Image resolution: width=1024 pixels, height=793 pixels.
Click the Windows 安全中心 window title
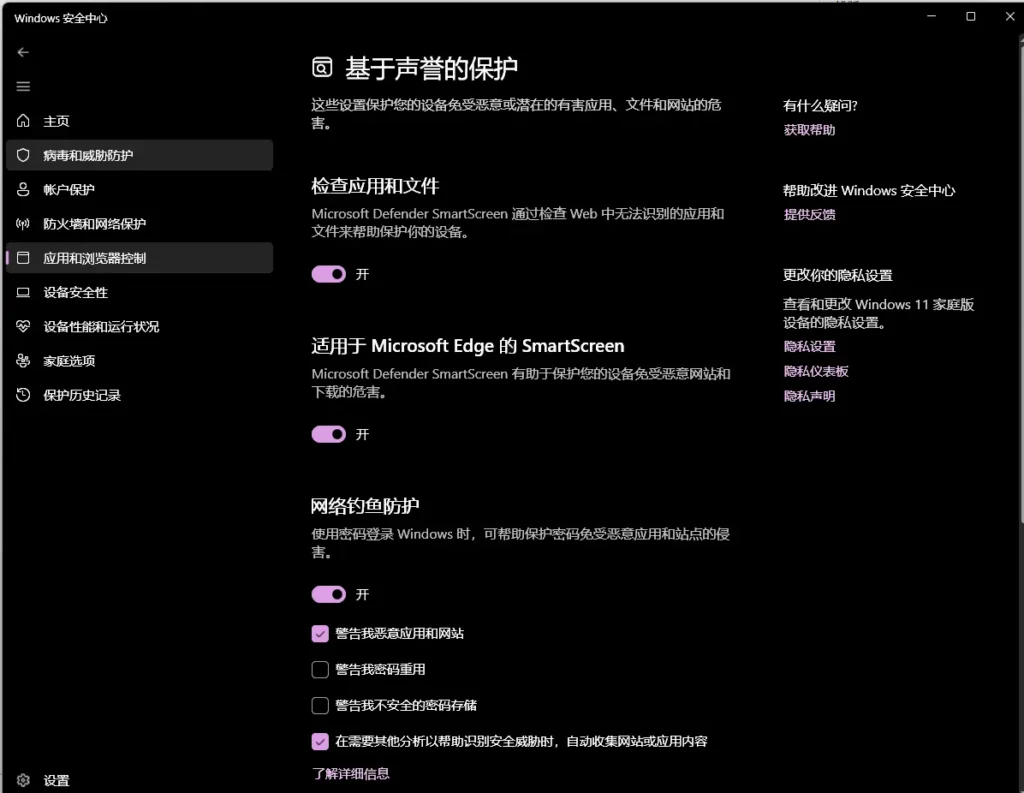coord(61,18)
